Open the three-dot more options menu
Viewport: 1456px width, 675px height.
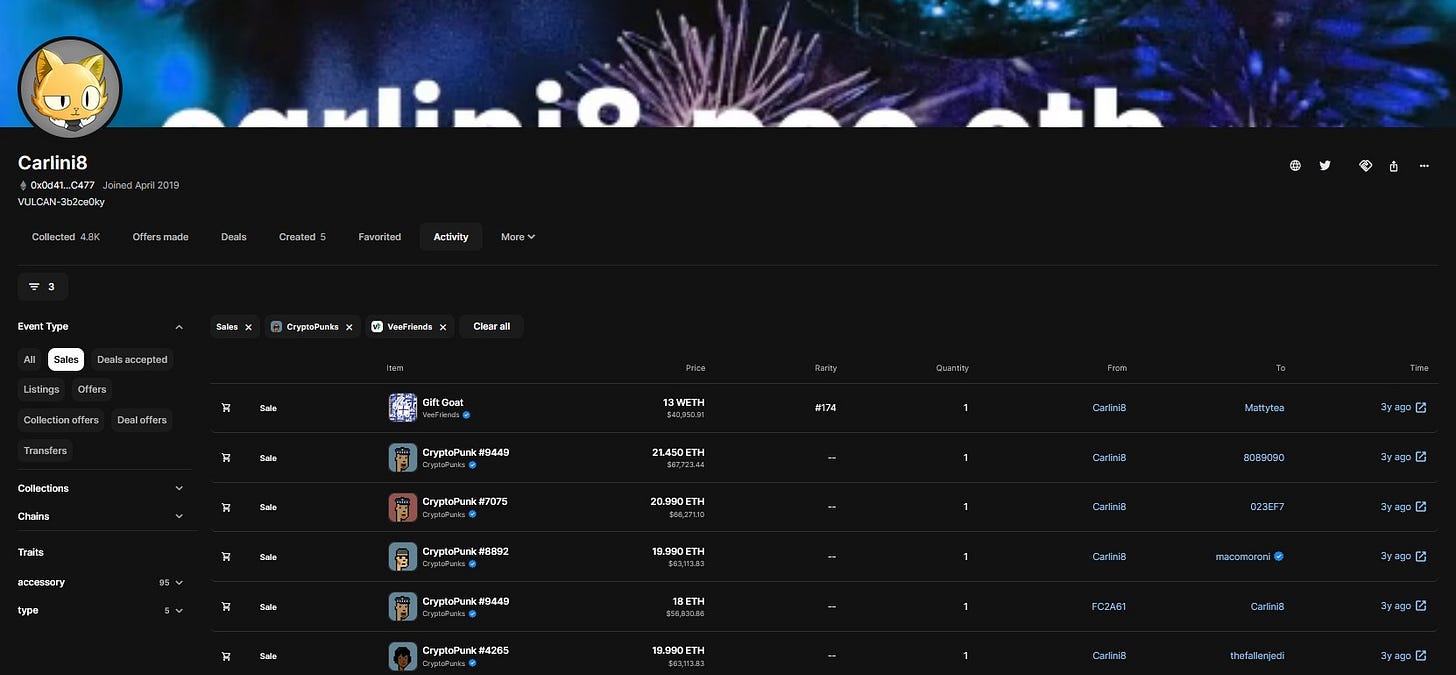point(1424,166)
